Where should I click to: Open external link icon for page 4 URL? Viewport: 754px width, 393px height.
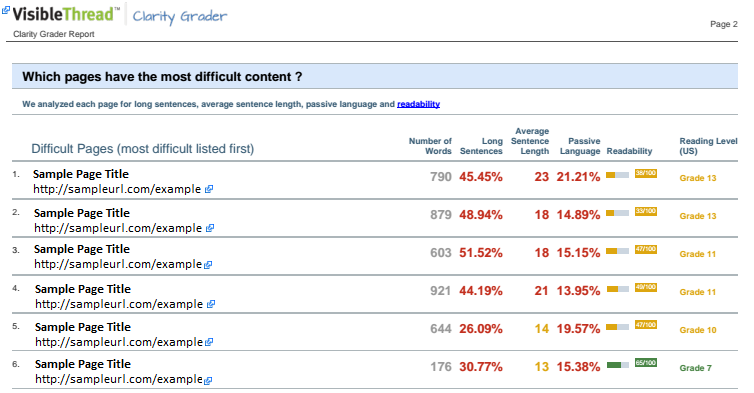[x=211, y=304]
